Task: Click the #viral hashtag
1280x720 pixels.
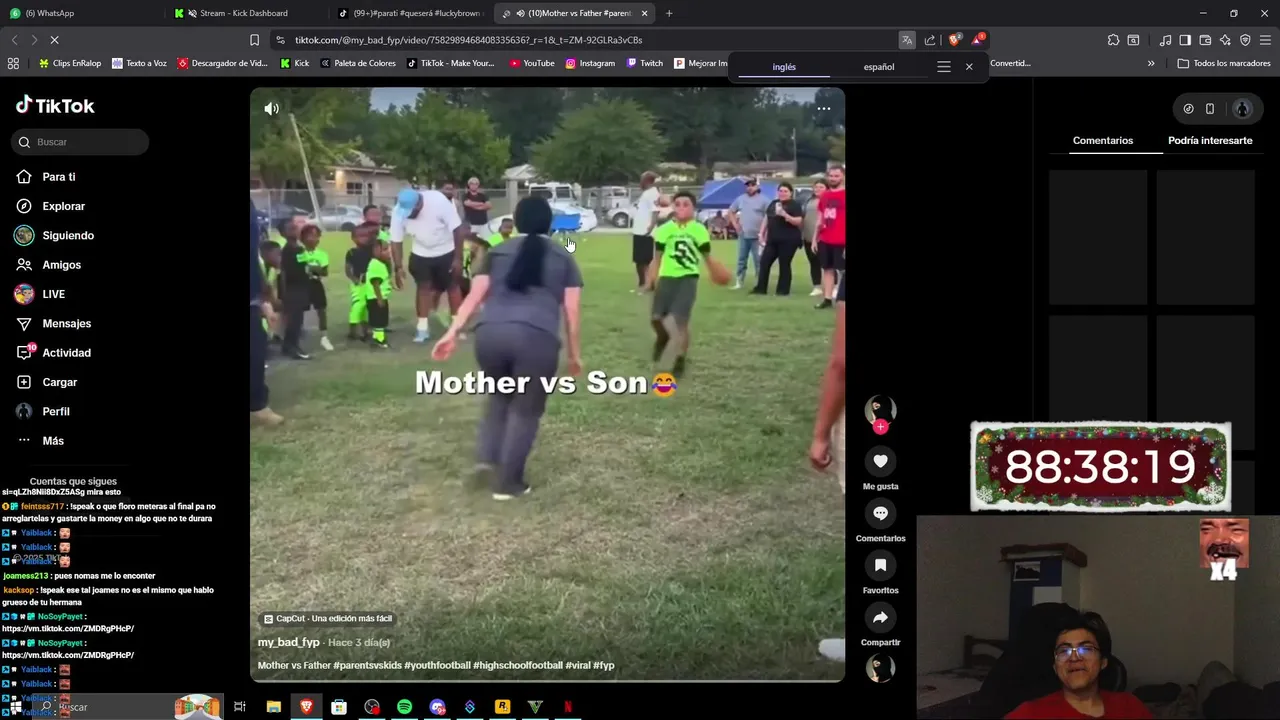Action: tap(578, 665)
